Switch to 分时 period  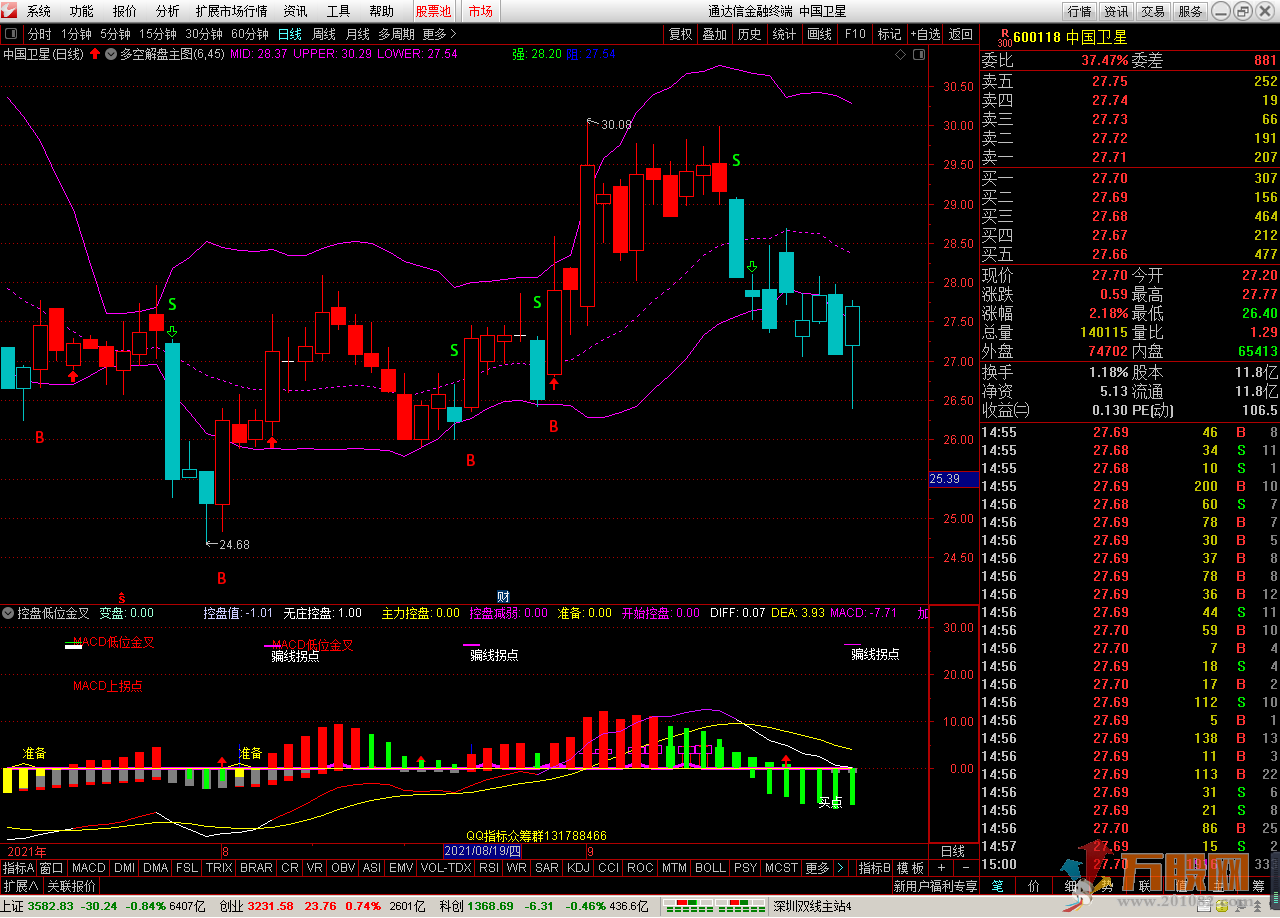tap(39, 34)
